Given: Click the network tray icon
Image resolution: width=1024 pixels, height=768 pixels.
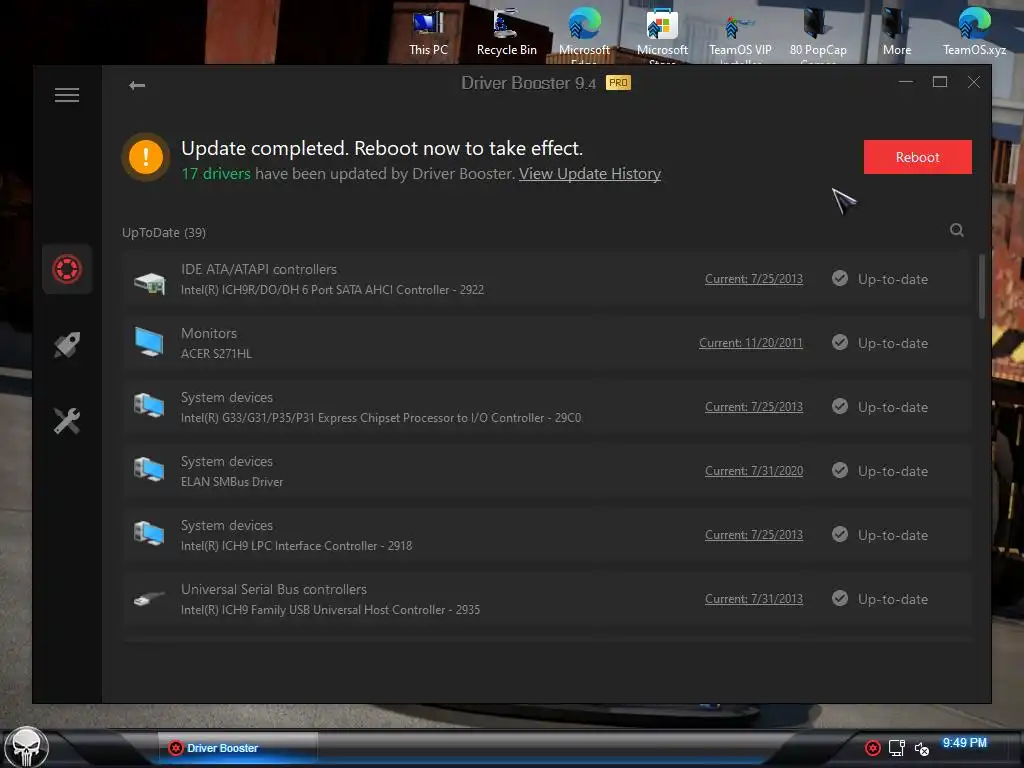Looking at the screenshot, I should (x=897, y=748).
